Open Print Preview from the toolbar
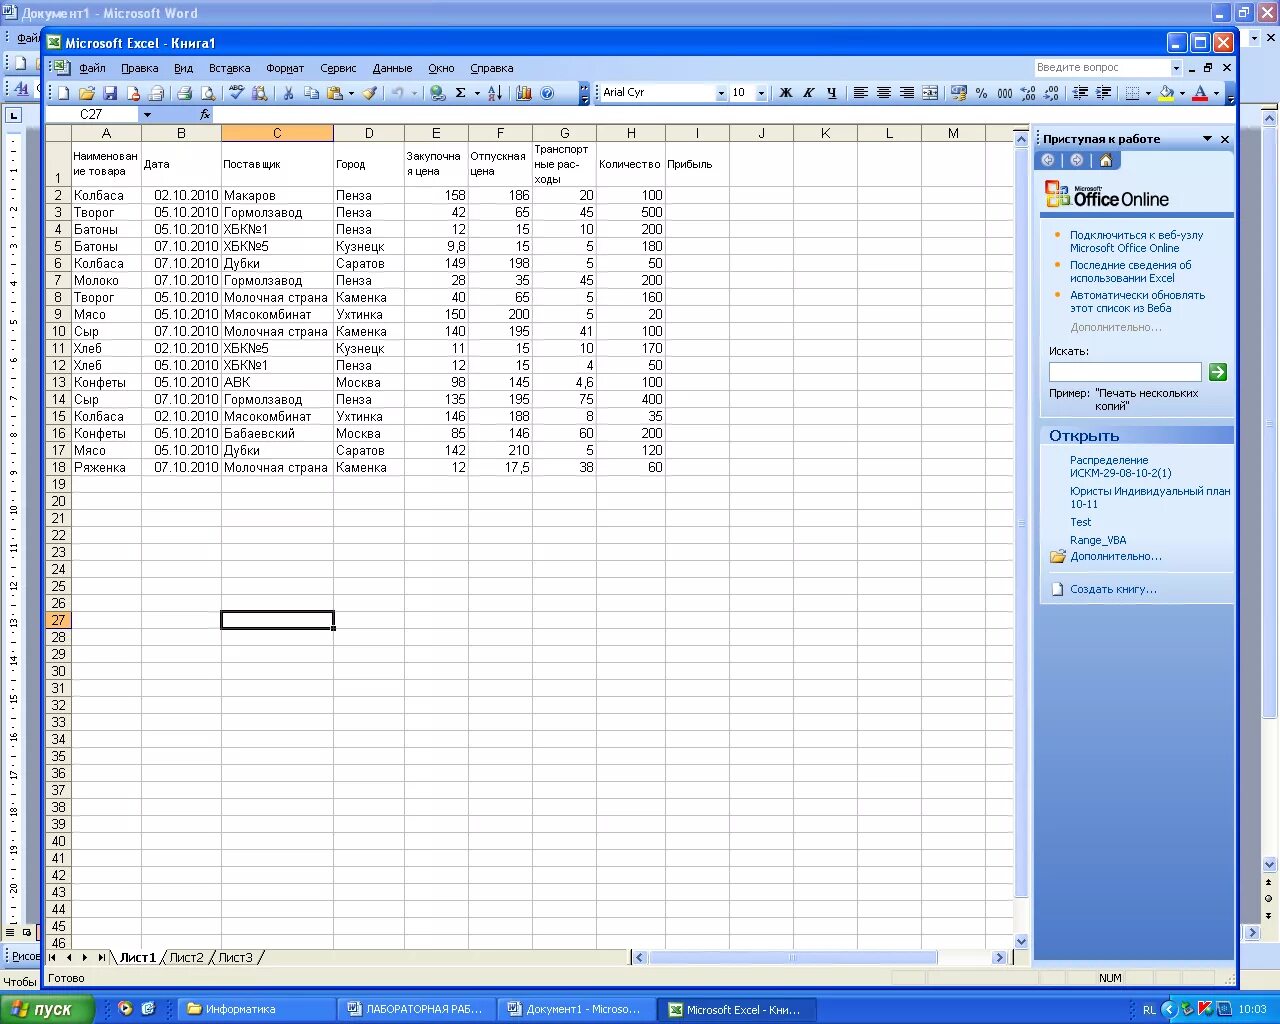The width and height of the screenshot is (1280, 1024). click(207, 93)
